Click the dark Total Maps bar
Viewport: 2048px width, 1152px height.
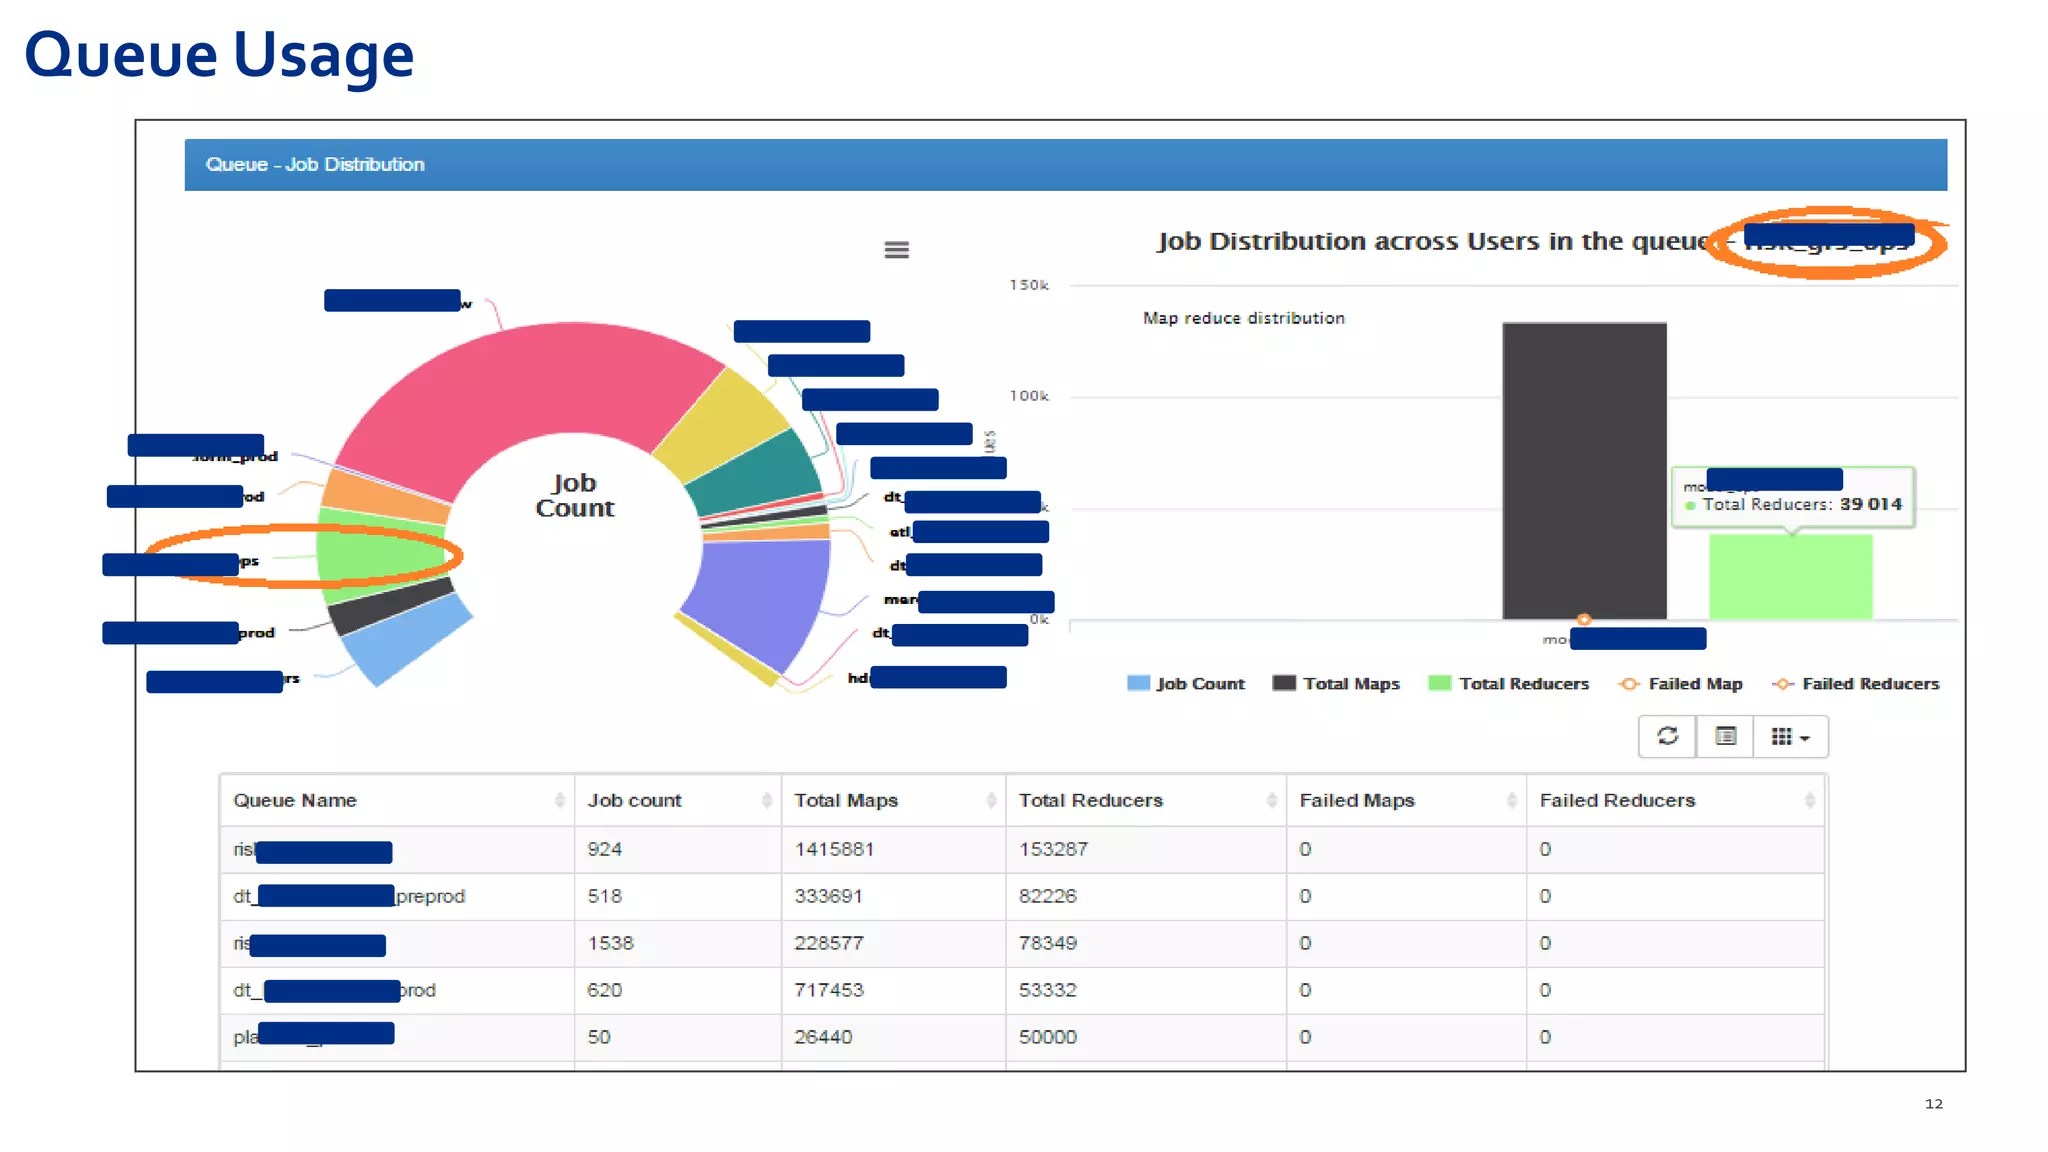(1584, 470)
